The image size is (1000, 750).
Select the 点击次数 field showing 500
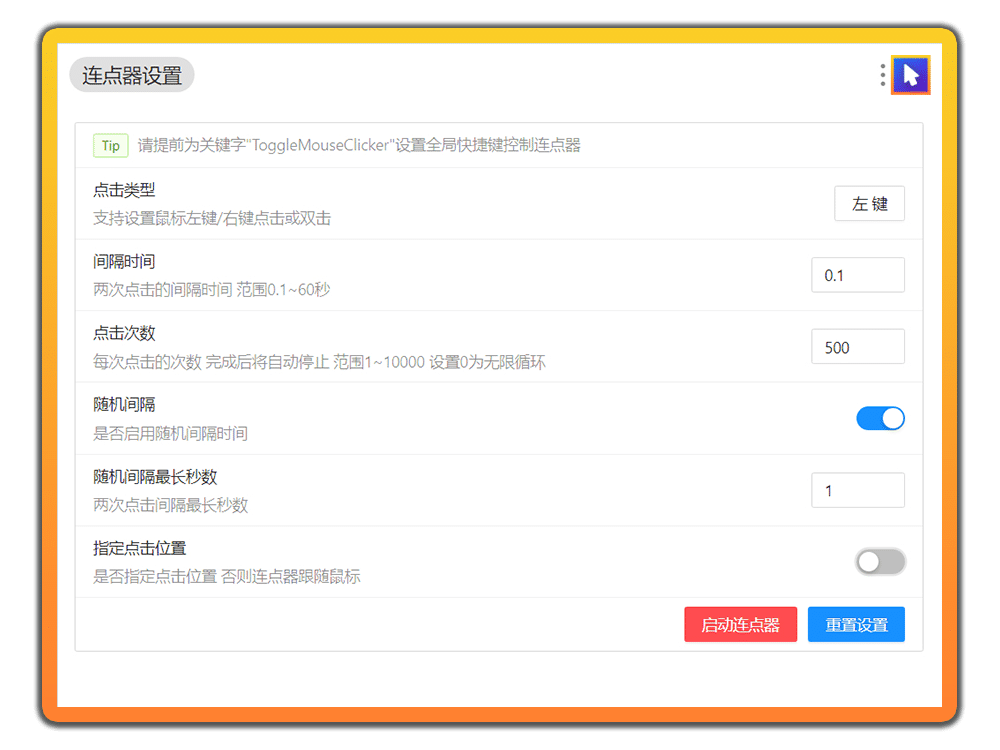[858, 346]
